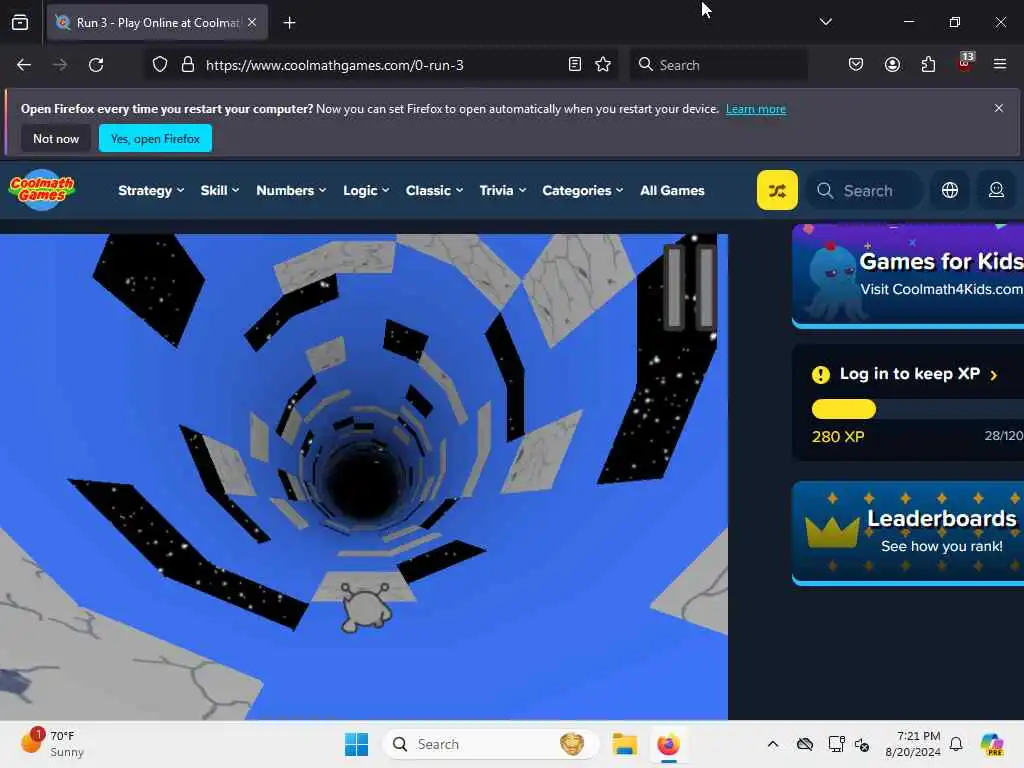Reload the current page
Image resolution: width=1024 pixels, height=768 pixels.
(96, 65)
